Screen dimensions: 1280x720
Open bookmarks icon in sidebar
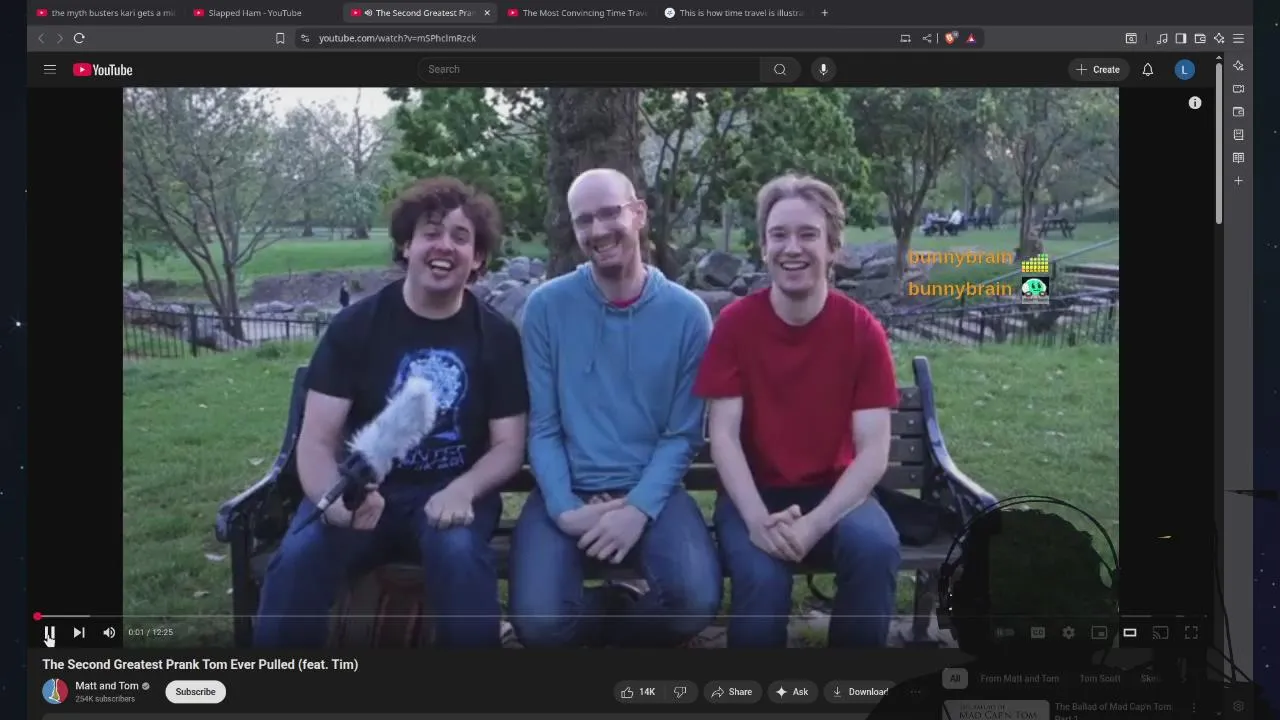[1238, 135]
